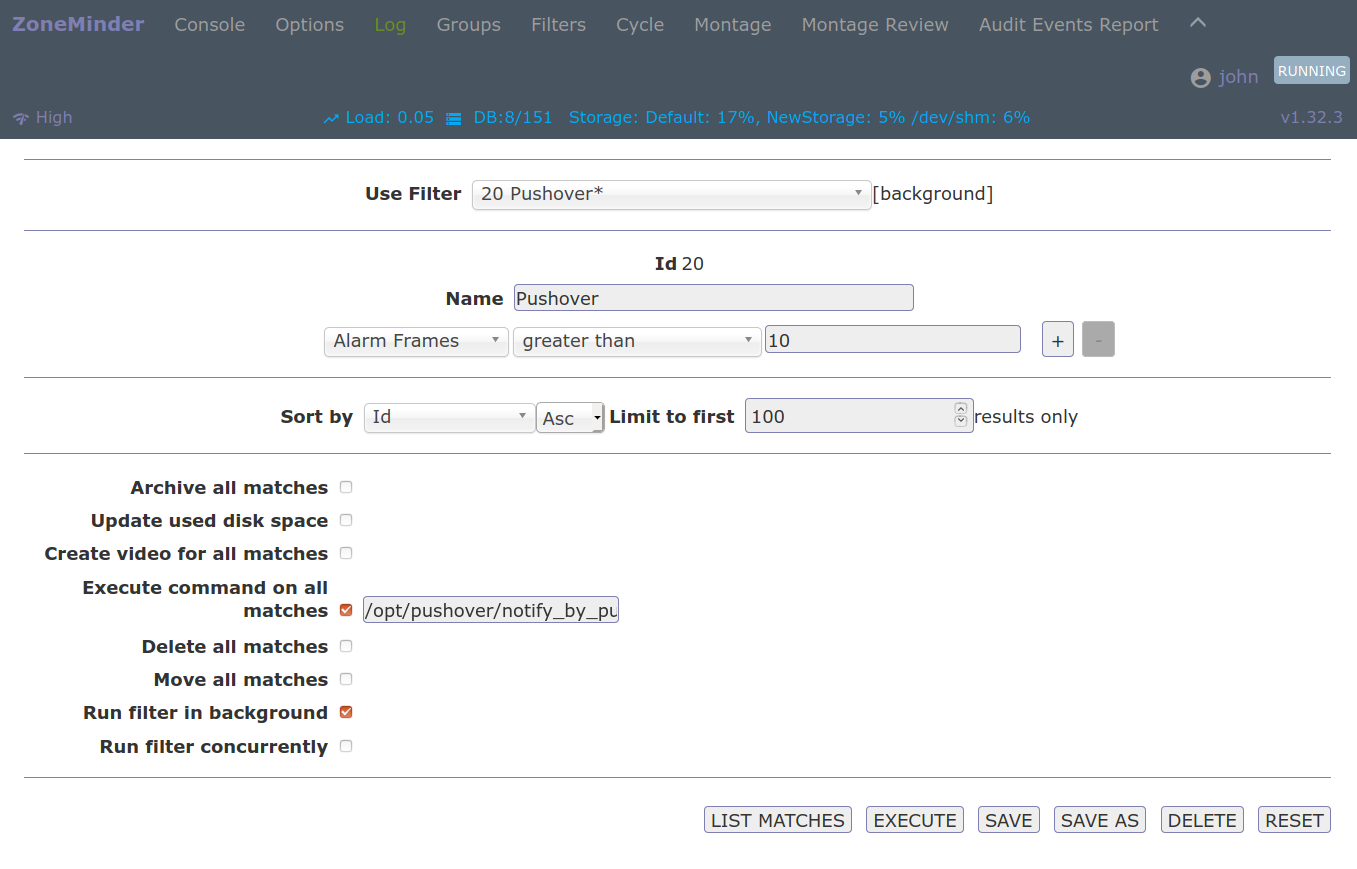Open Montage Review

tap(875, 25)
